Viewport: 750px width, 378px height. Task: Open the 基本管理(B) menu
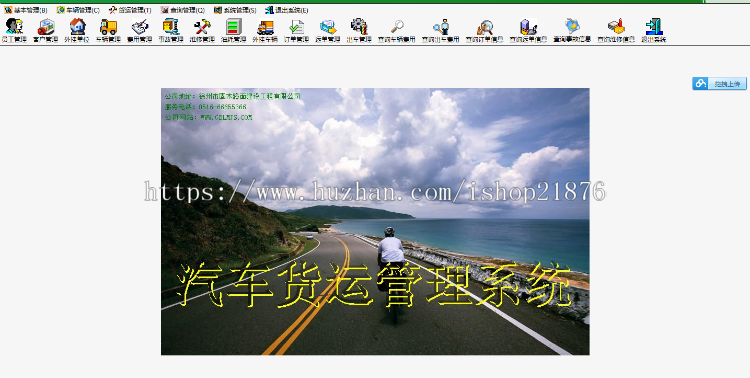click(x=26, y=10)
